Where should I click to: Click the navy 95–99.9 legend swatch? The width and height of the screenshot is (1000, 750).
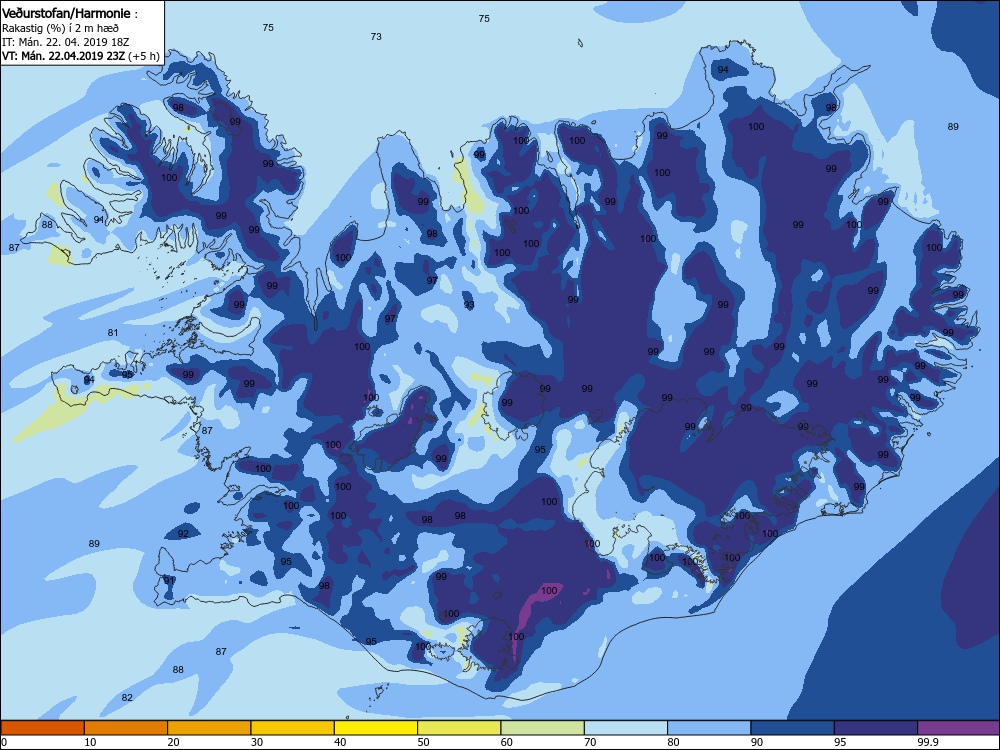tap(876, 728)
